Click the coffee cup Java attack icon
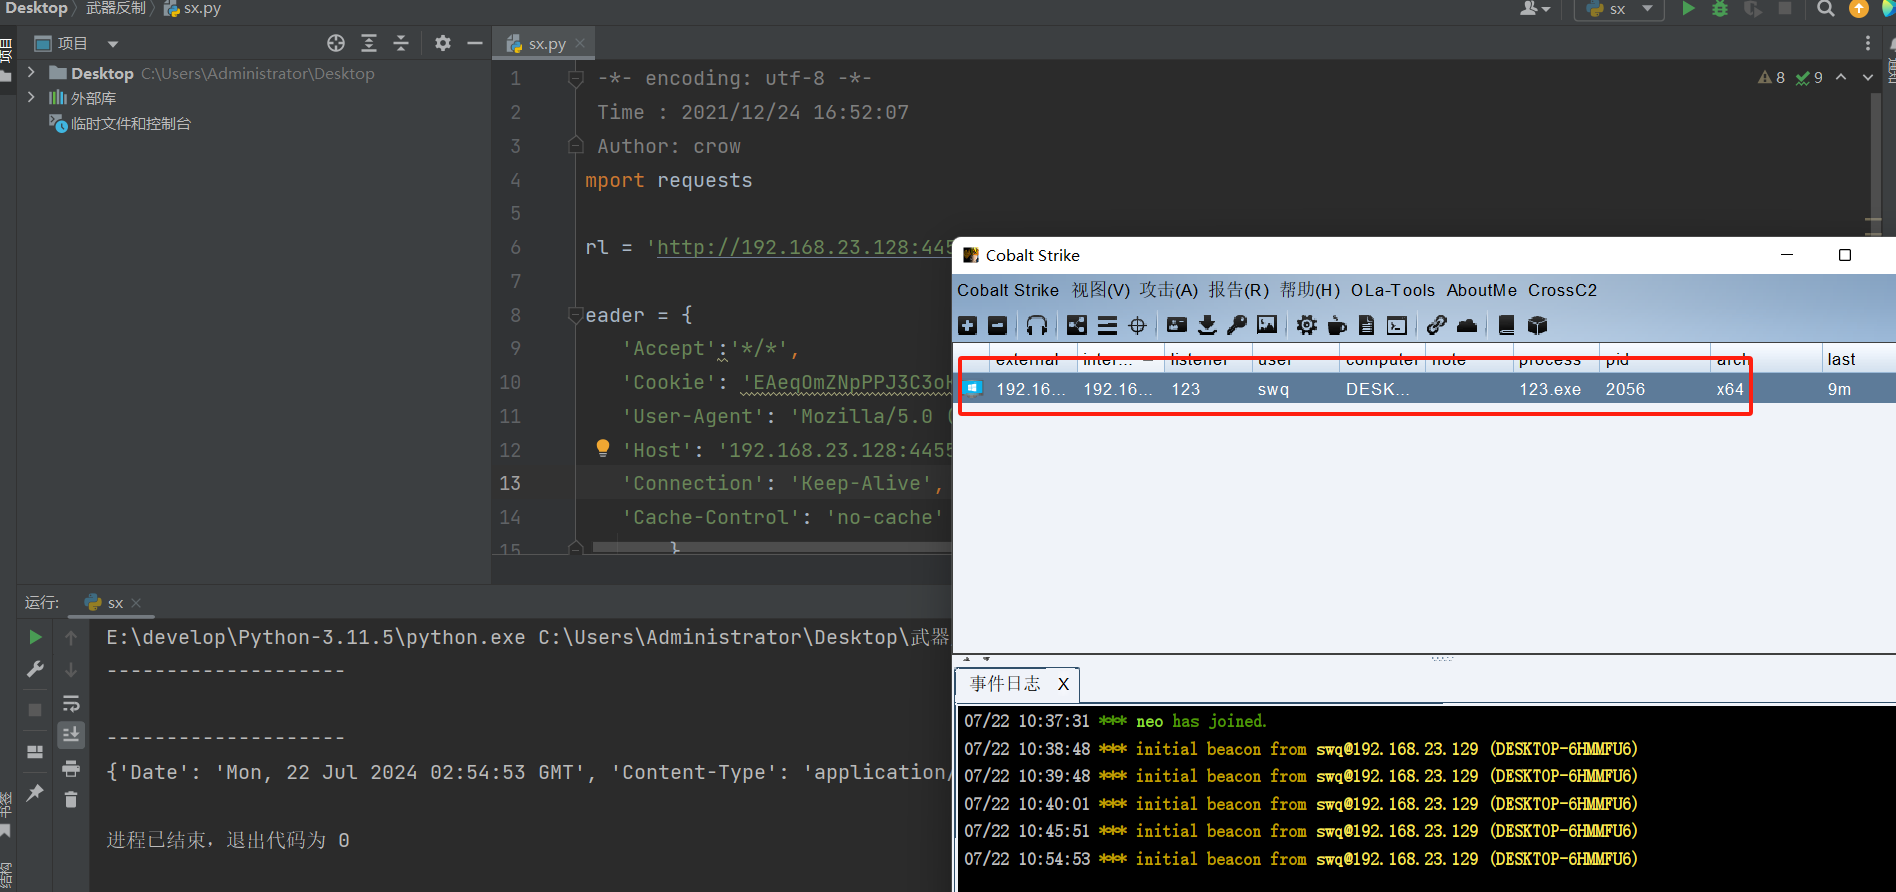Image resolution: width=1896 pixels, height=892 pixels. (1337, 325)
